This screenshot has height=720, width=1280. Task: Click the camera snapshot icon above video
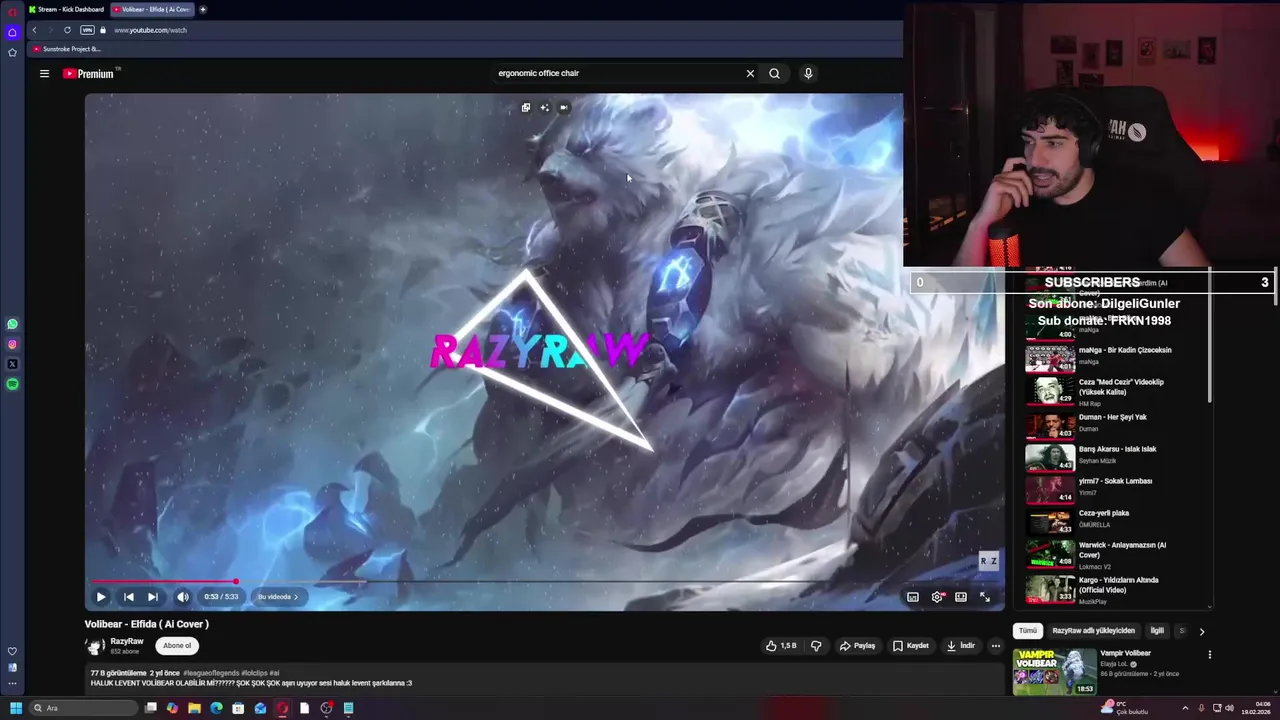[x=564, y=108]
